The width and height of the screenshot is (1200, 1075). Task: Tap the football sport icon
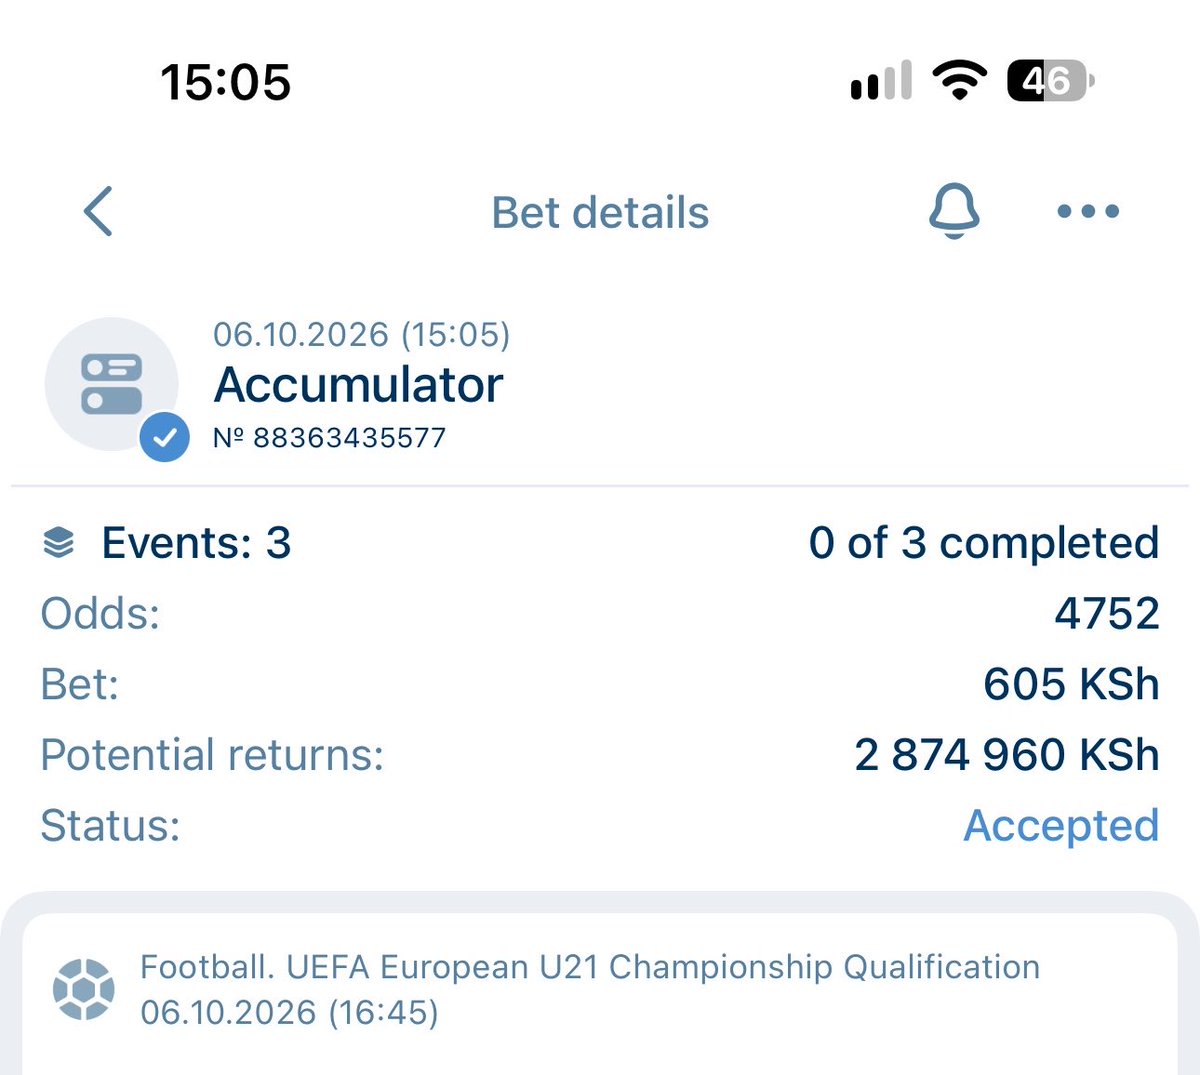click(83, 989)
